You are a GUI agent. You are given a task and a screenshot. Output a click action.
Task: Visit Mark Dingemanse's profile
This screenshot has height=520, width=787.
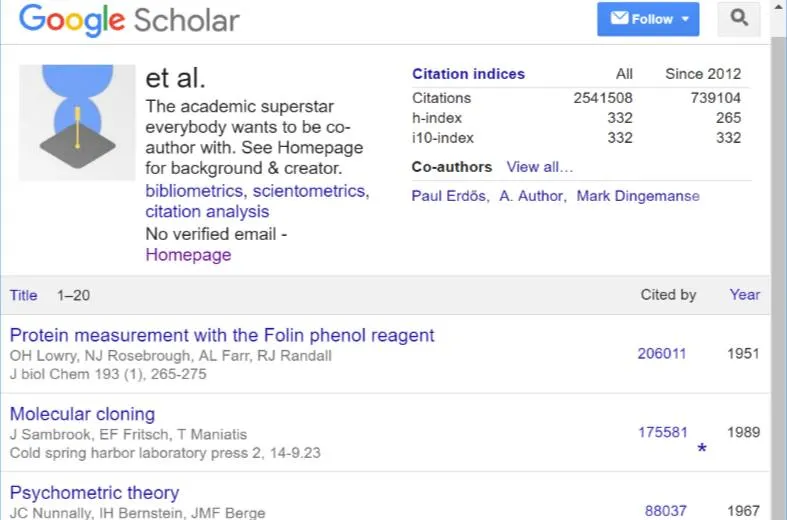[637, 196]
